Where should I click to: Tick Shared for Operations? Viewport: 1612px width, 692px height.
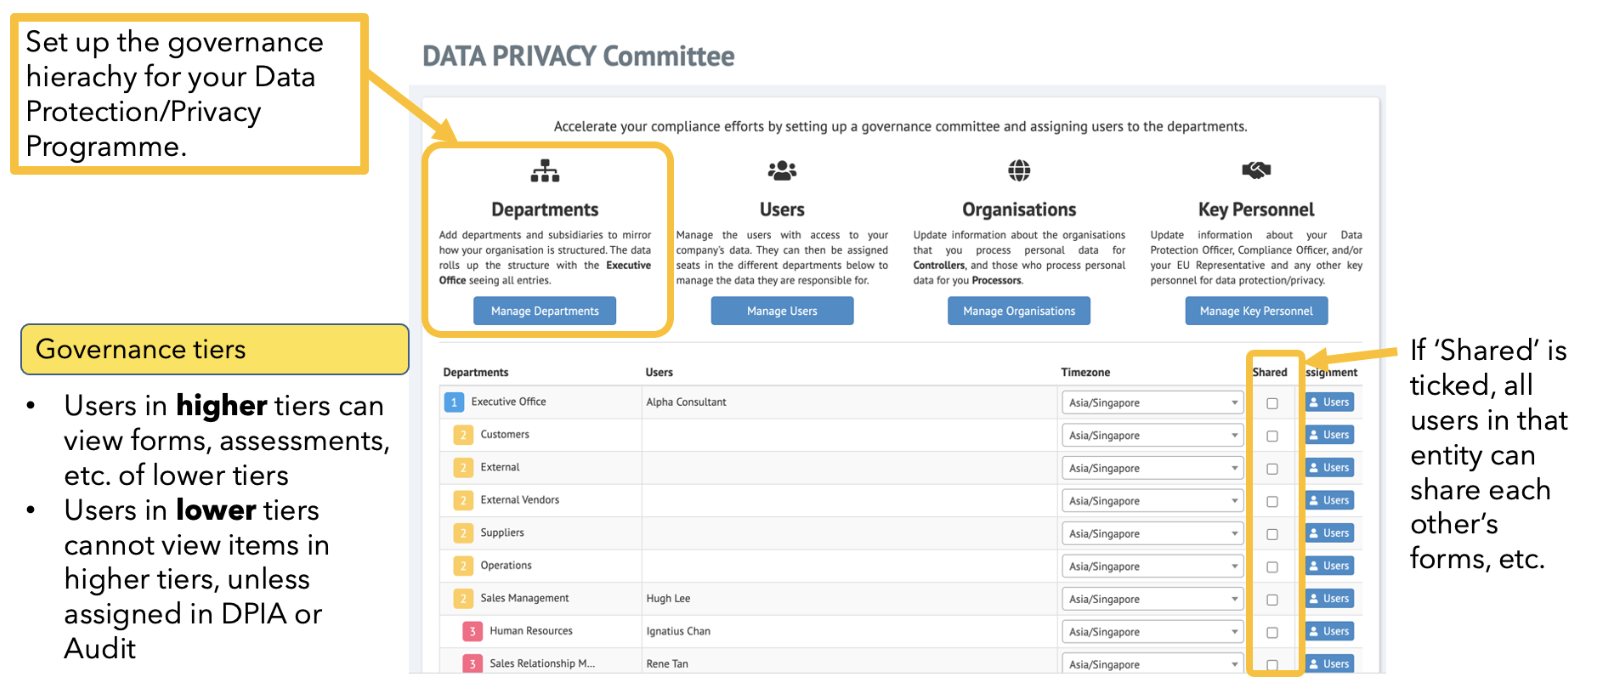[x=1272, y=567]
